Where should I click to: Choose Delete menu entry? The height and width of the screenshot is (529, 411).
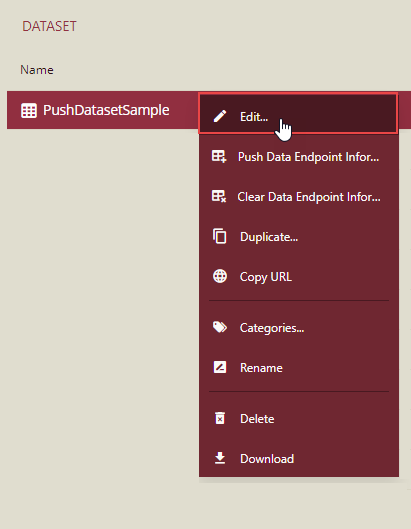click(x=298, y=419)
